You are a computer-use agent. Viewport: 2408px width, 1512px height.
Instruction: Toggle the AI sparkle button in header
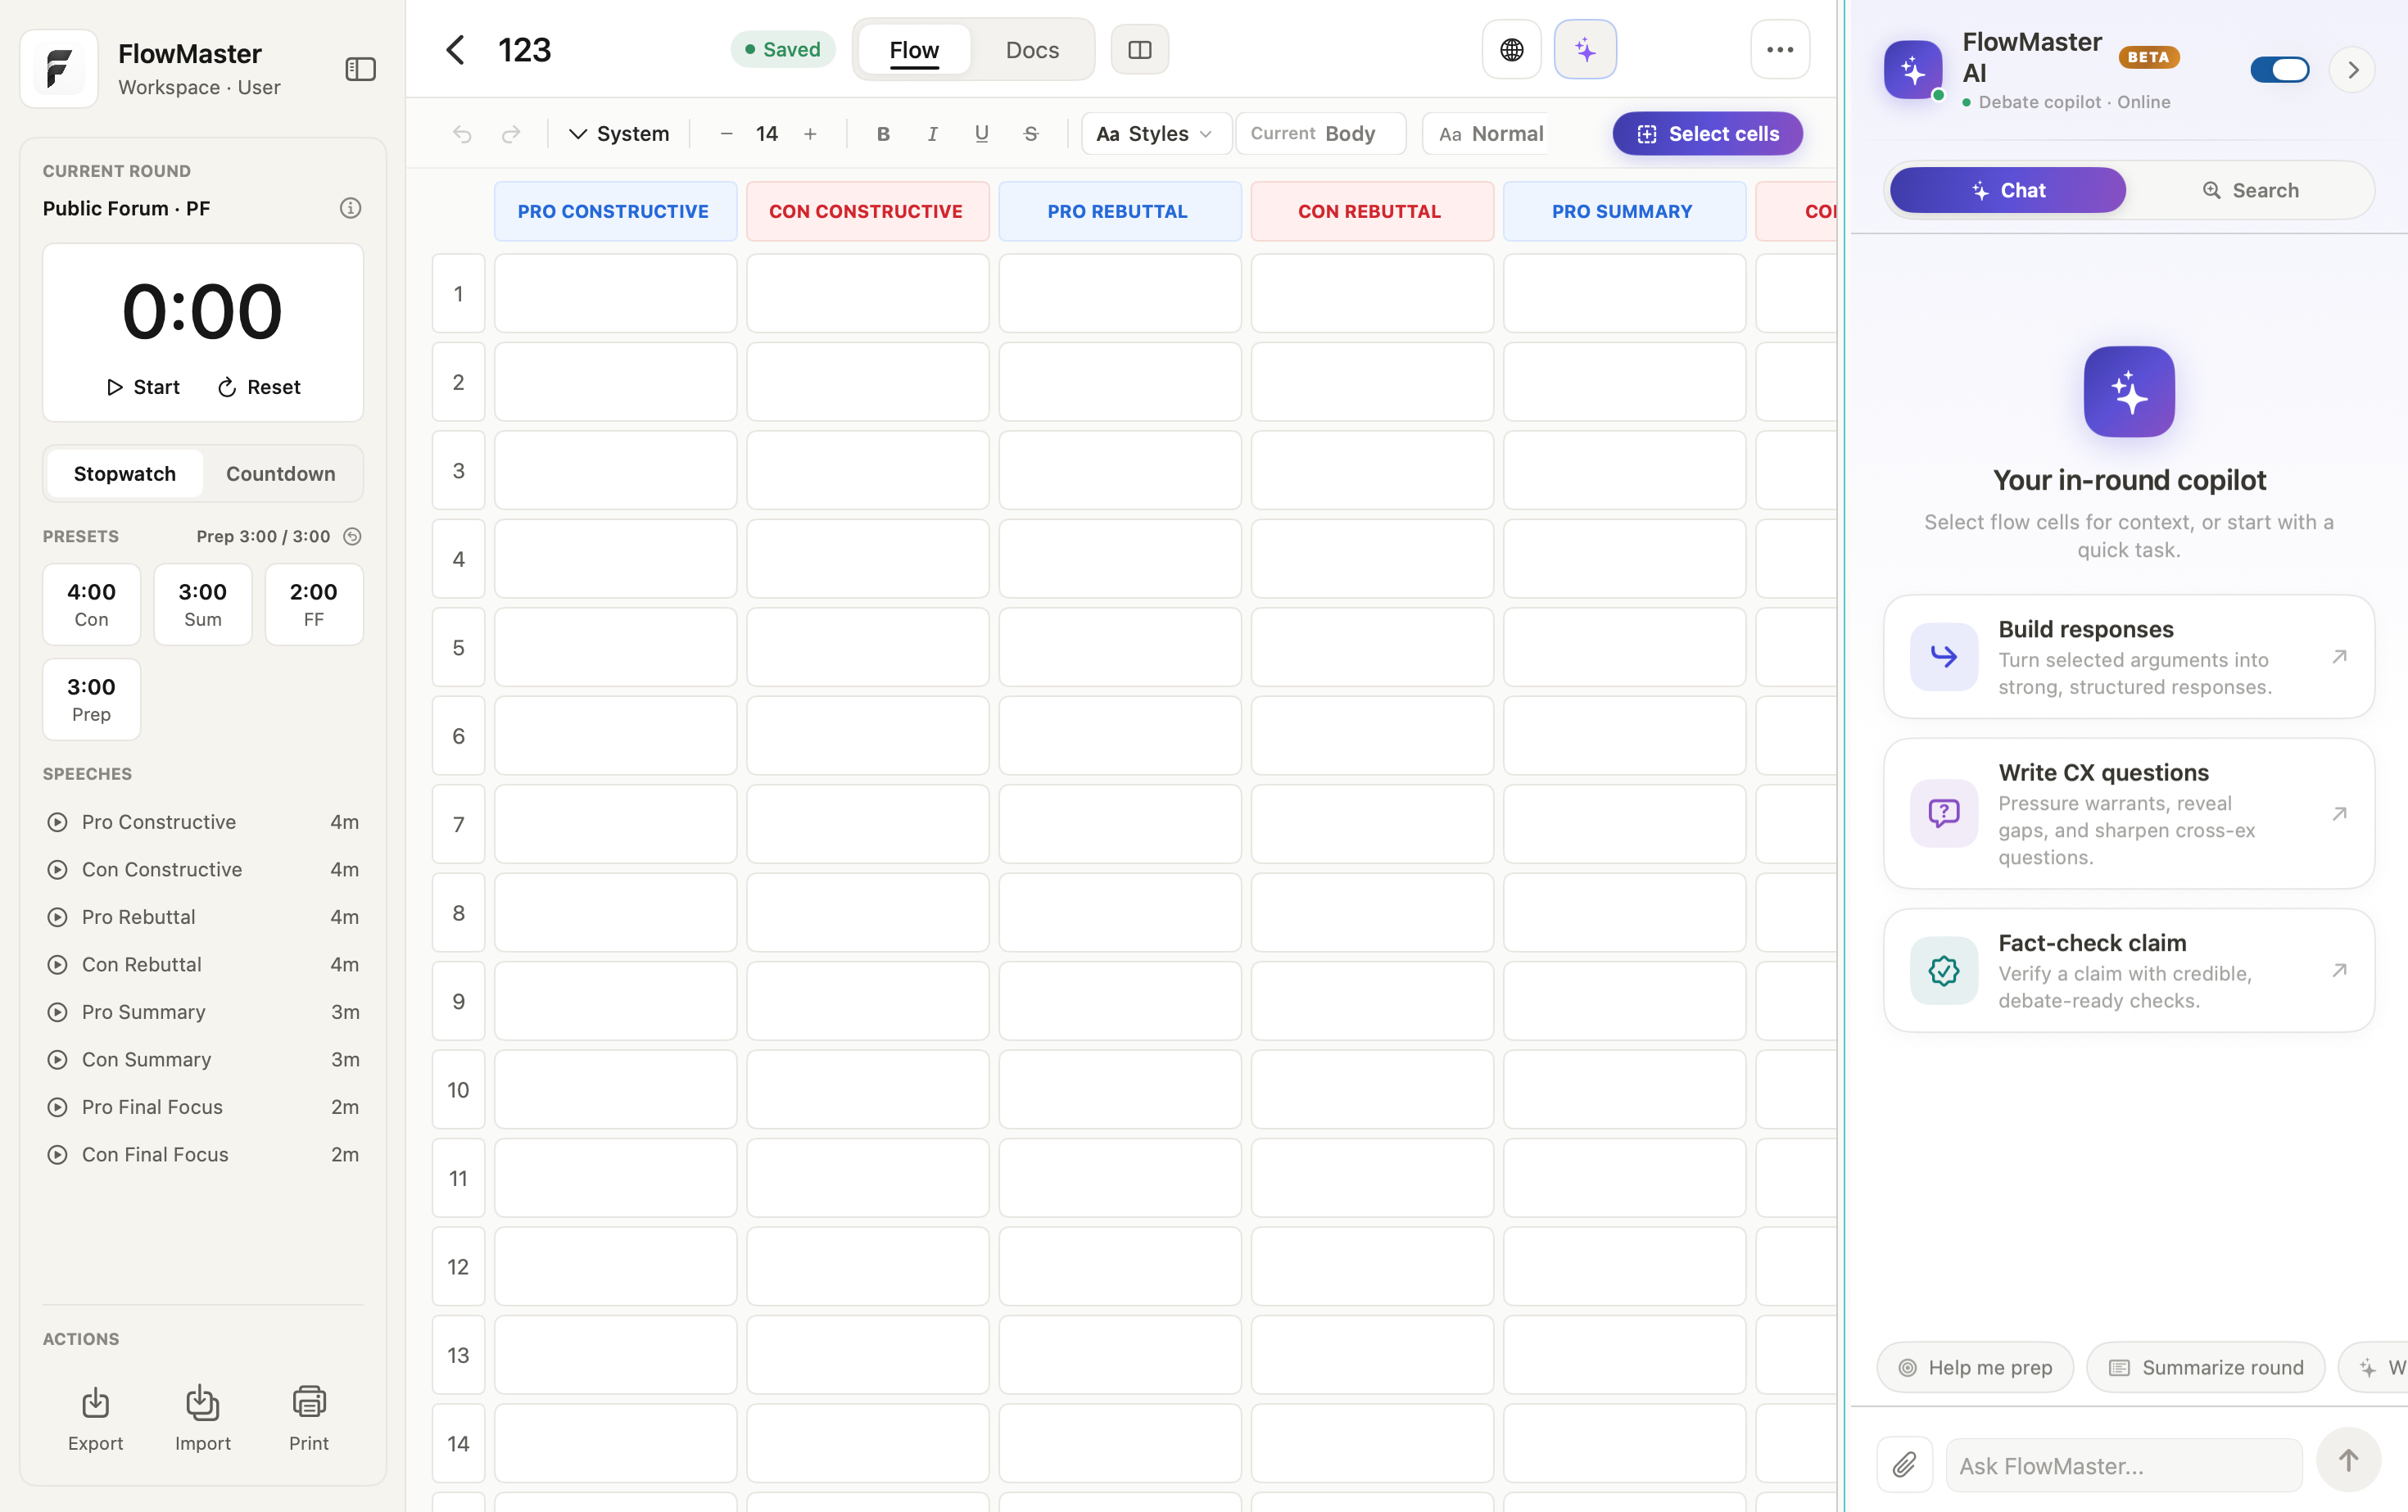click(x=1585, y=50)
